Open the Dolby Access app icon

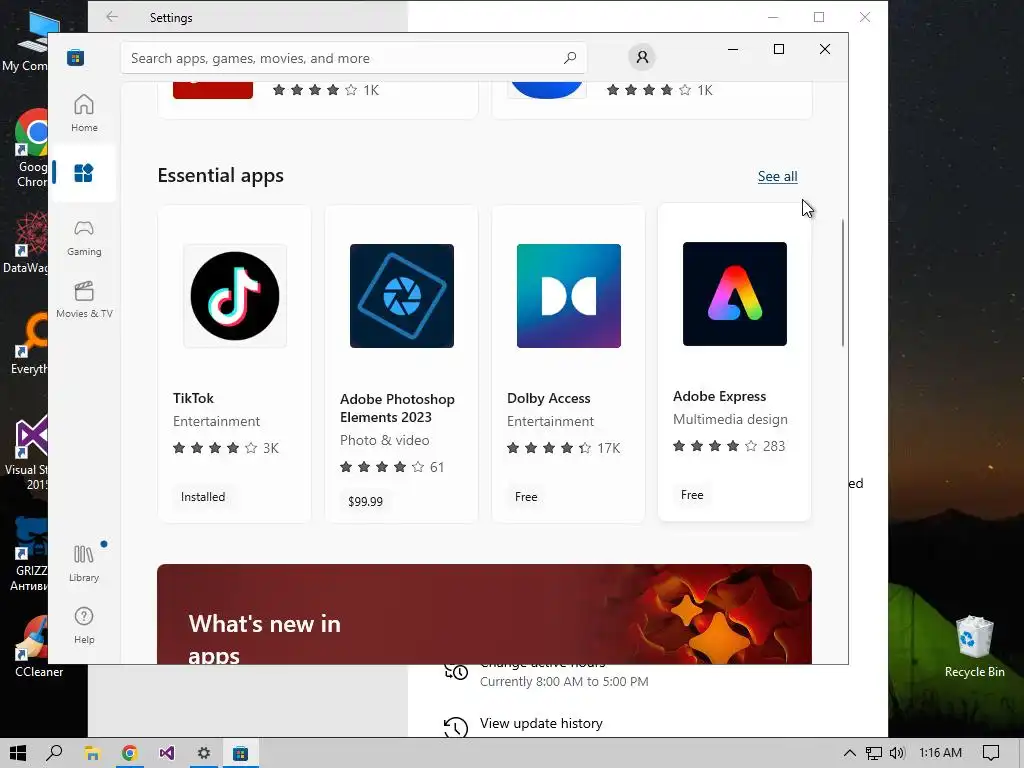tap(569, 296)
